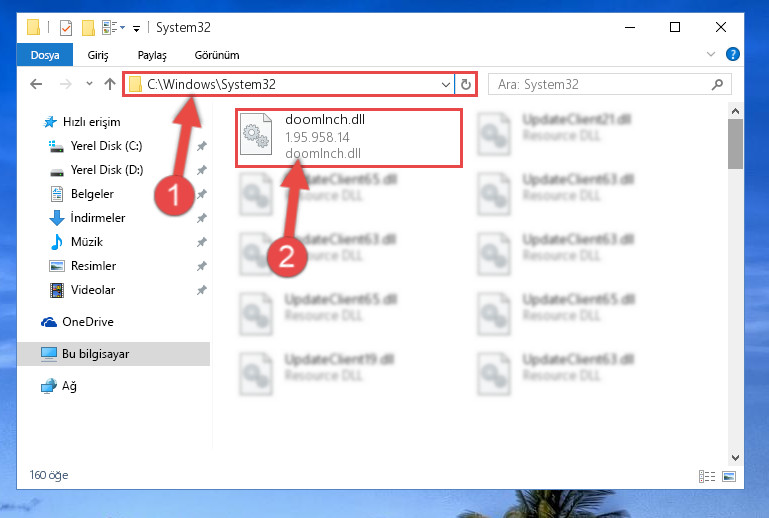This screenshot has width=769, height=518.
Task: Expand the ribbon with the chevron
Action: click(x=711, y=54)
